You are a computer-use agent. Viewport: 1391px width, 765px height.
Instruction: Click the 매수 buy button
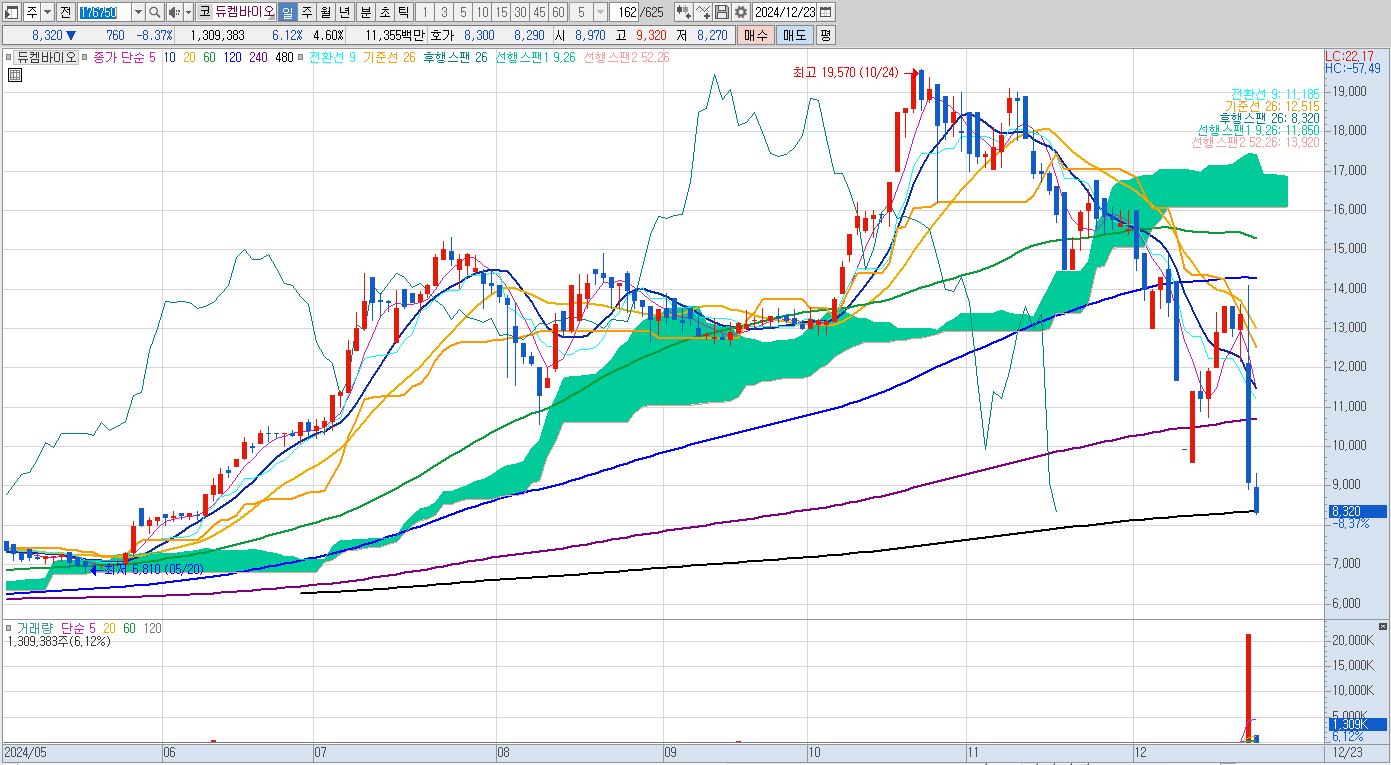[755, 35]
